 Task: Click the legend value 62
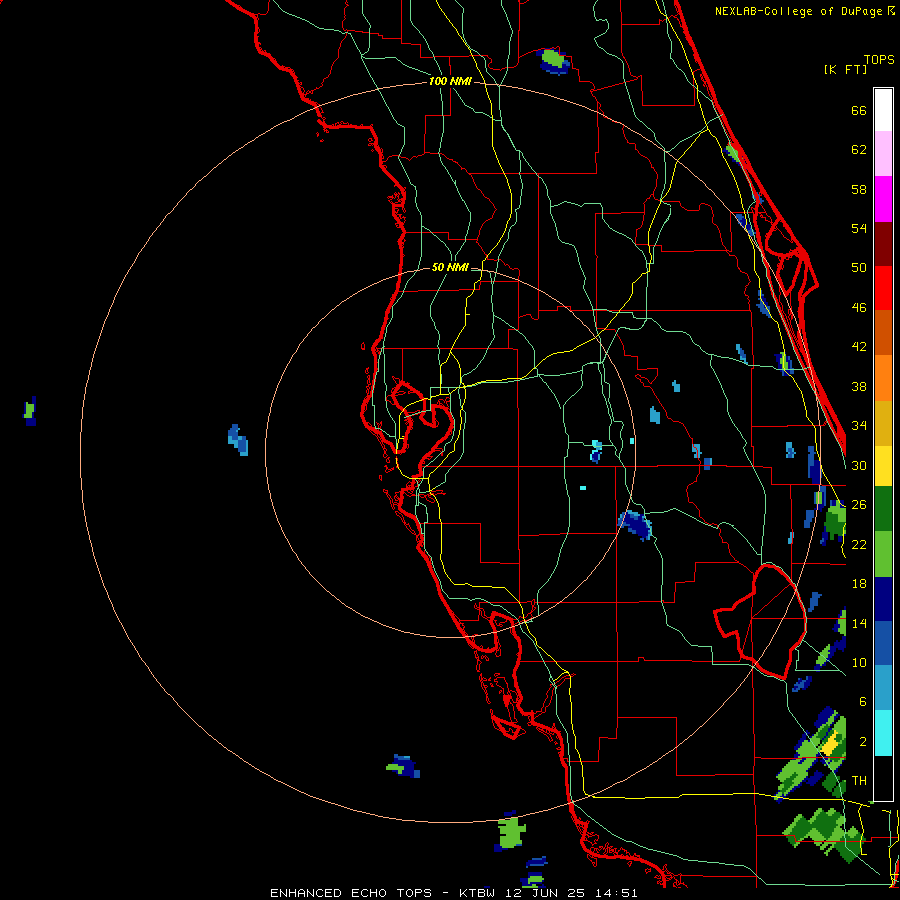859,150
